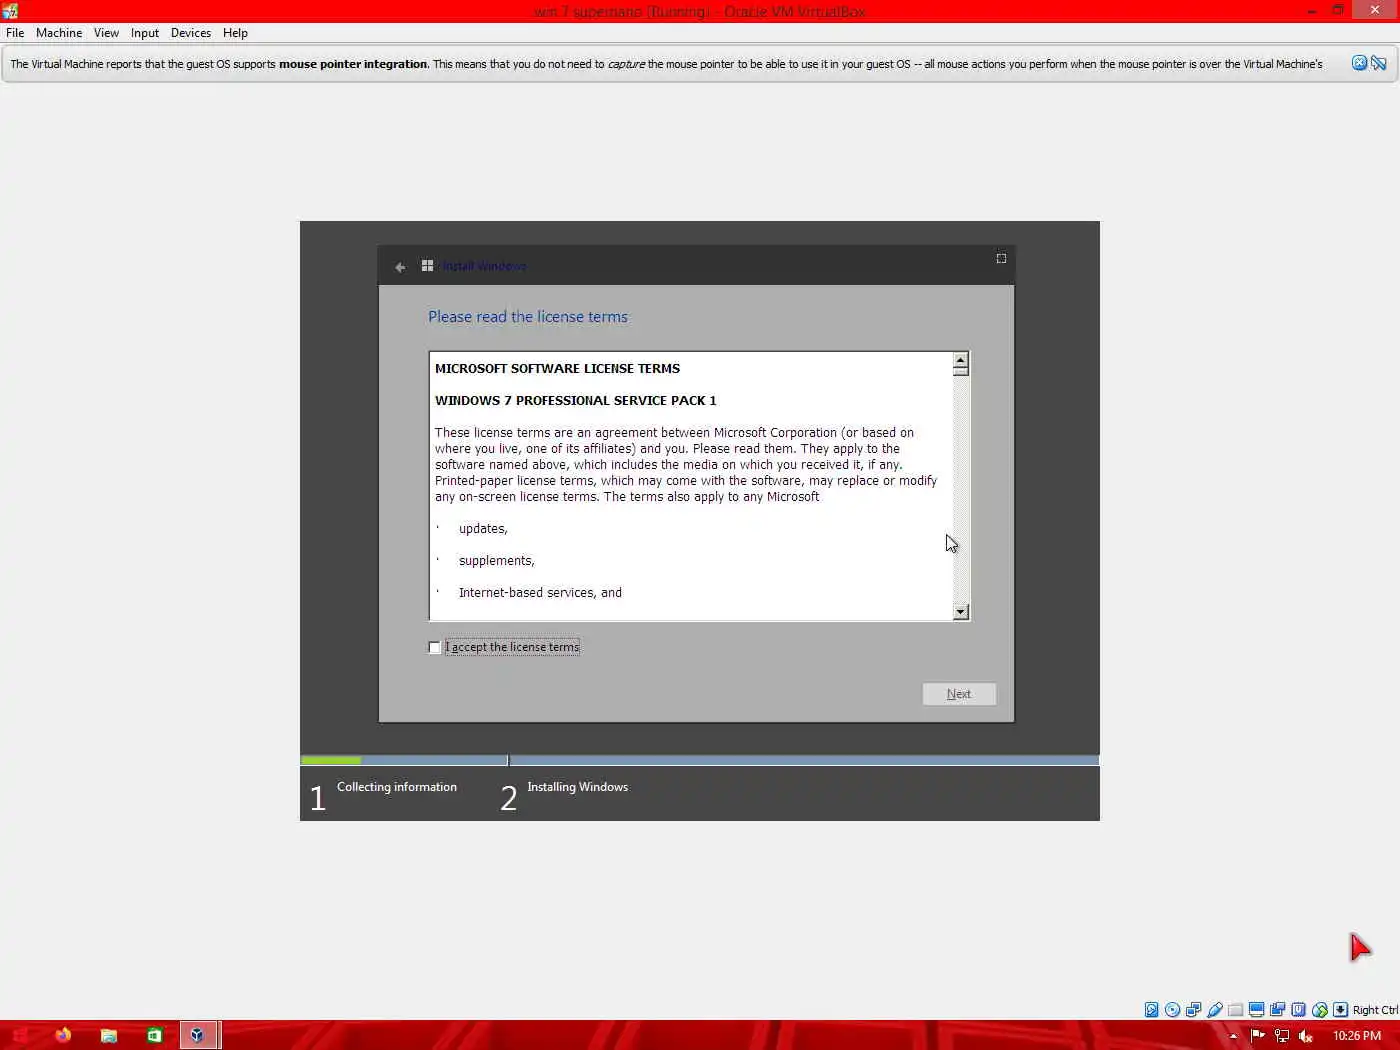Screen dimensions: 1400x1050
Task: Click the 'updates,' bullet line
Action: (x=483, y=529)
